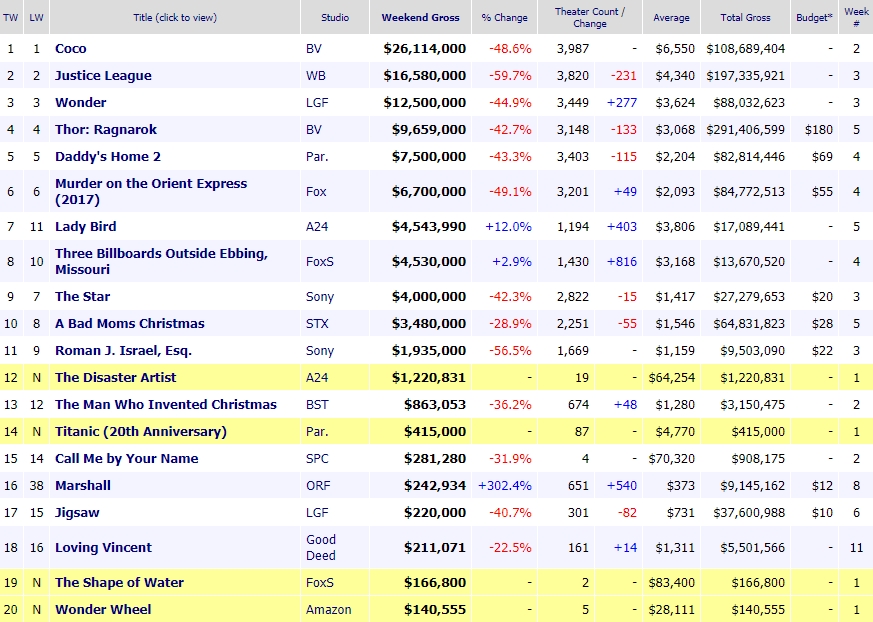The width and height of the screenshot is (873, 622).
Task: Select the +302.4% change for Marshall
Action: pyautogui.click(x=505, y=486)
